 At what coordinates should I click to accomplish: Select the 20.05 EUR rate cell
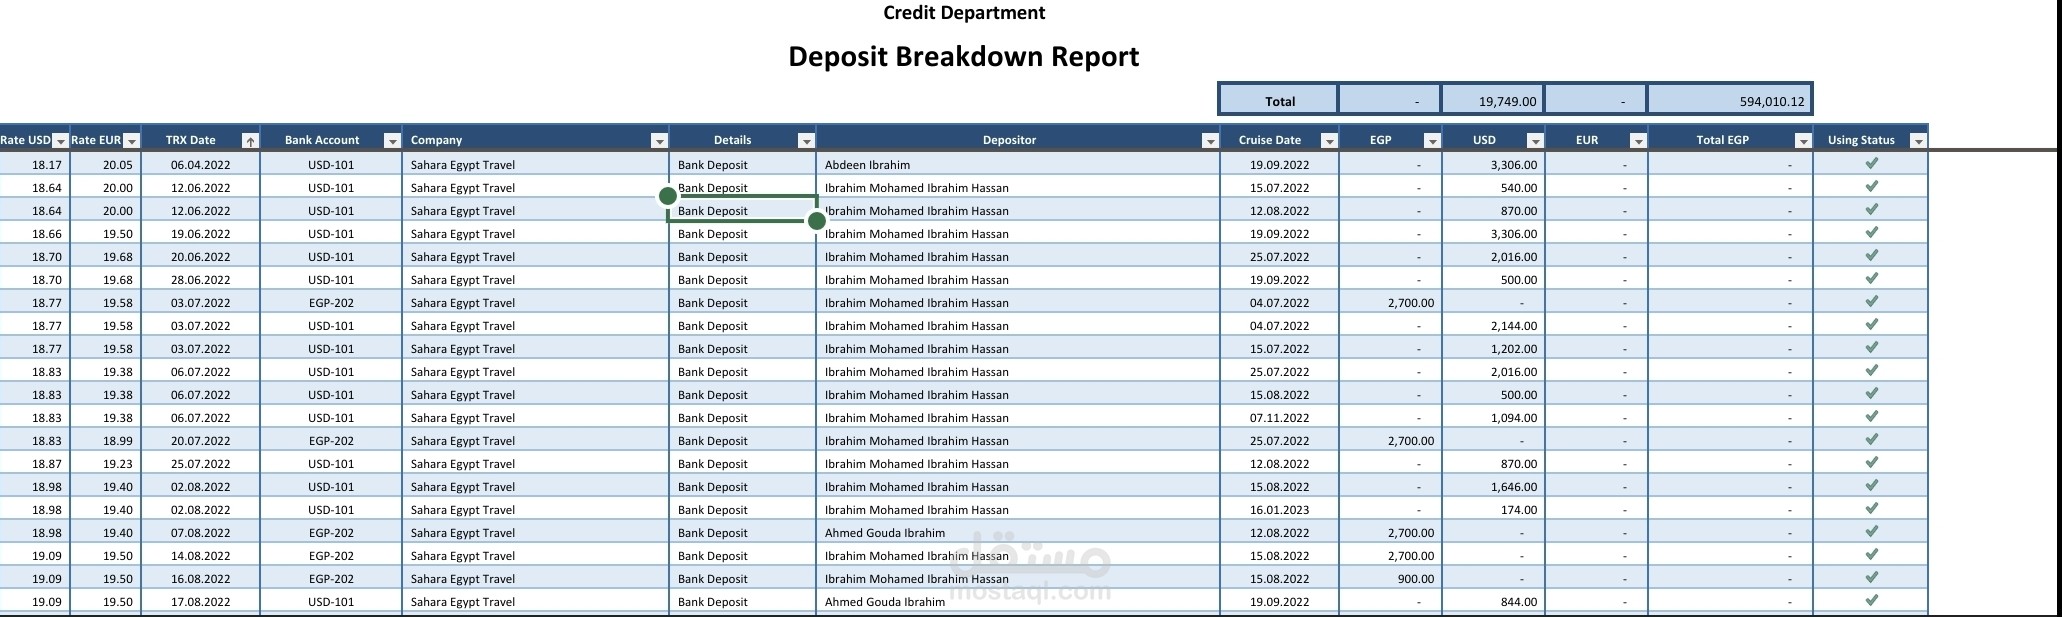click(x=106, y=165)
